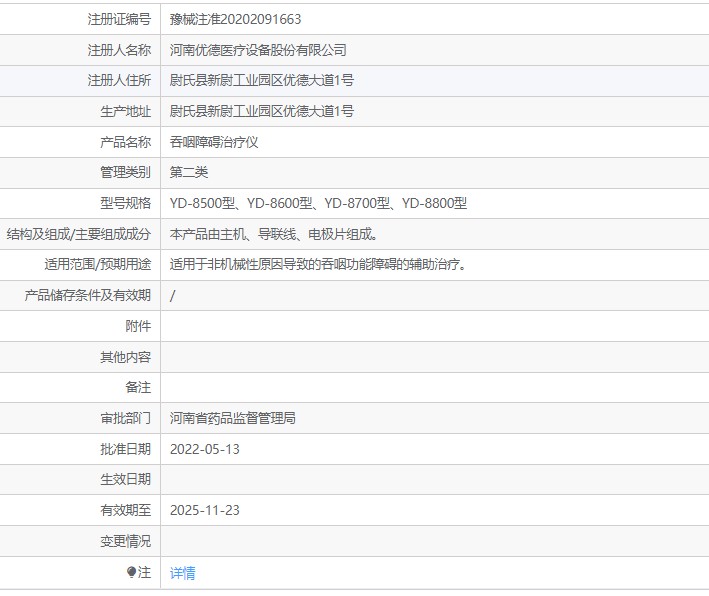Image resolution: width=709 pixels, height=596 pixels.
Task: Click the 注册人名称 label
Action: (x=119, y=50)
